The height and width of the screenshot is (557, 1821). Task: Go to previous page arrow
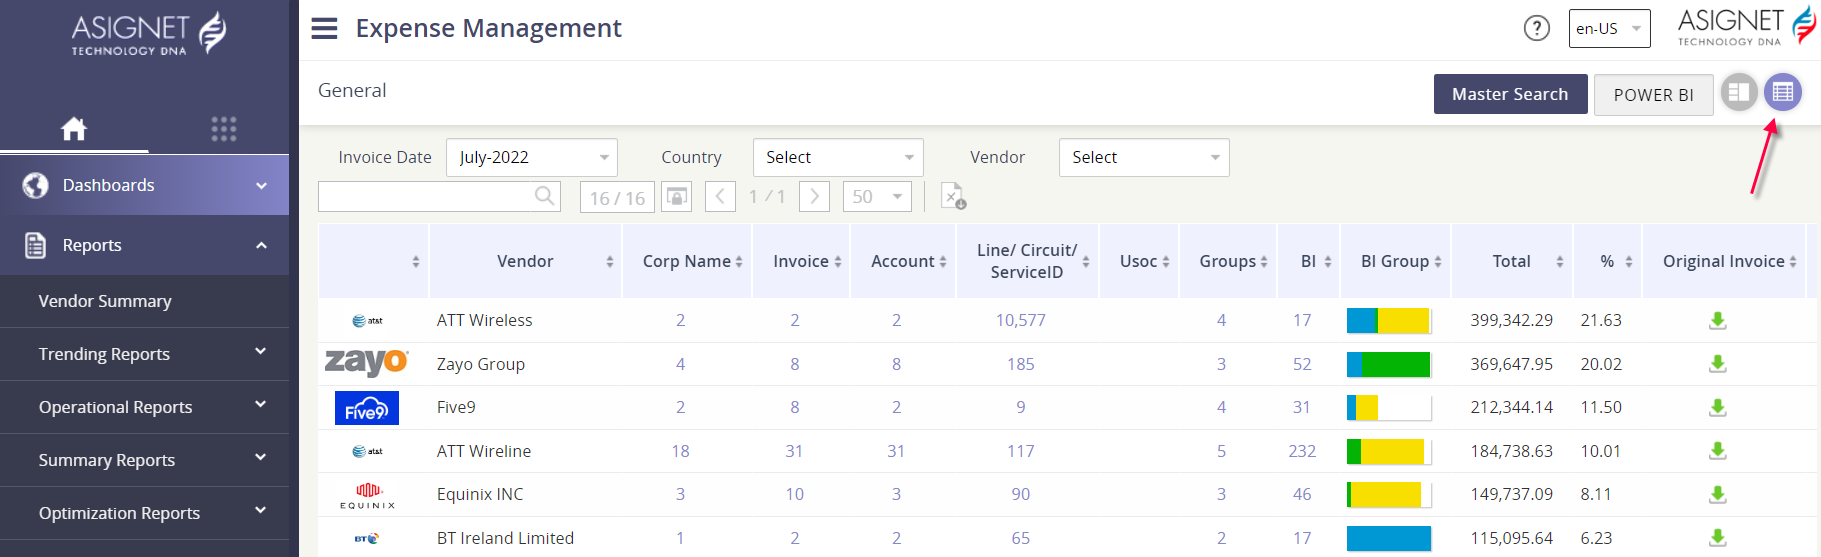tap(720, 197)
